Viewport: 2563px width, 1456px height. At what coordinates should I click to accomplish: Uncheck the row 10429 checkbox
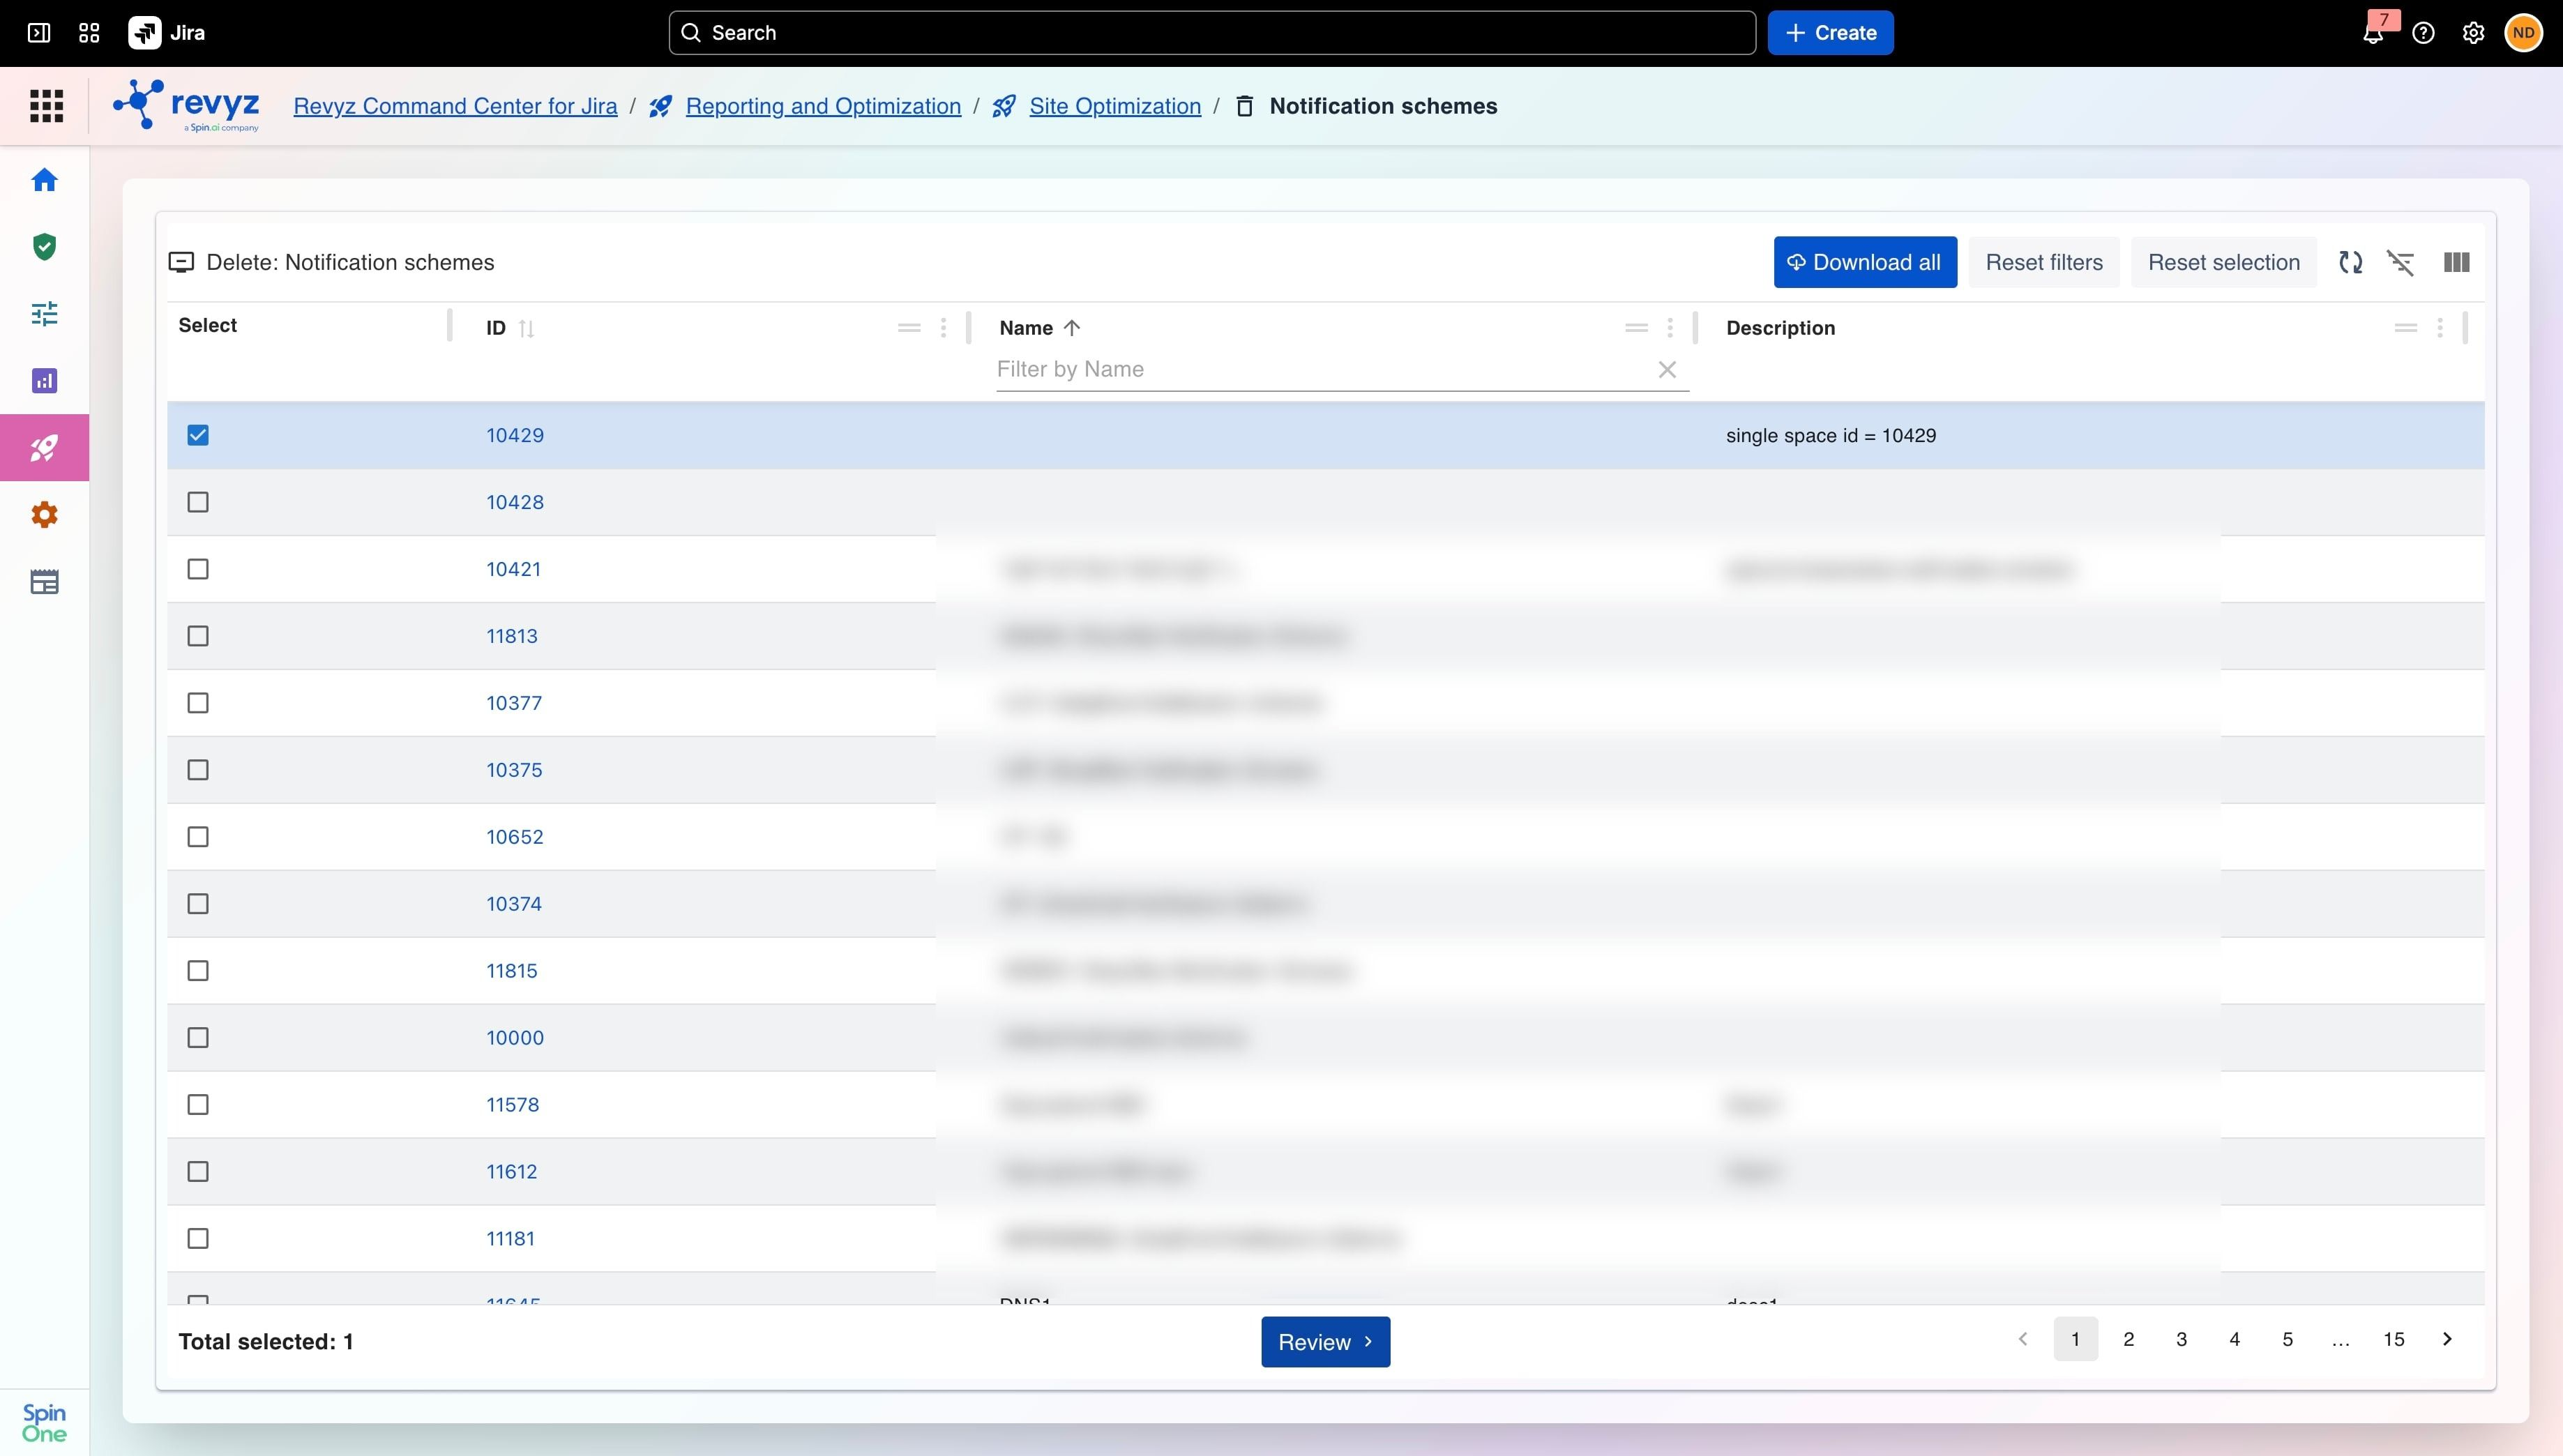pyautogui.click(x=198, y=435)
